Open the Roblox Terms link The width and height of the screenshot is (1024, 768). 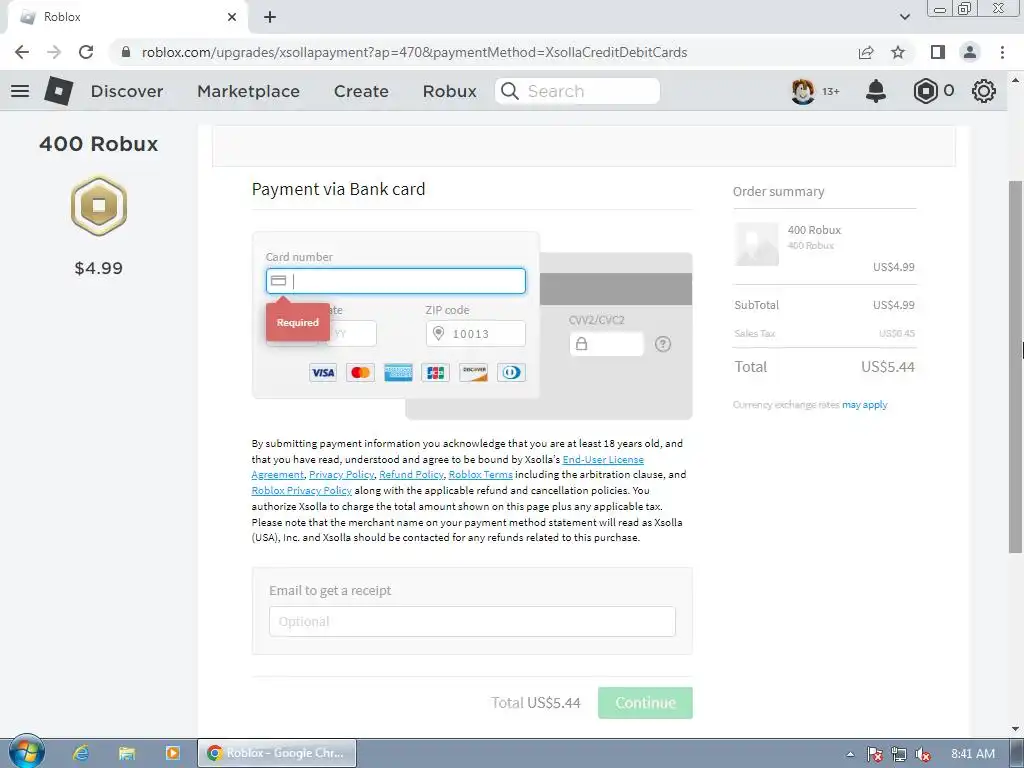click(481, 475)
